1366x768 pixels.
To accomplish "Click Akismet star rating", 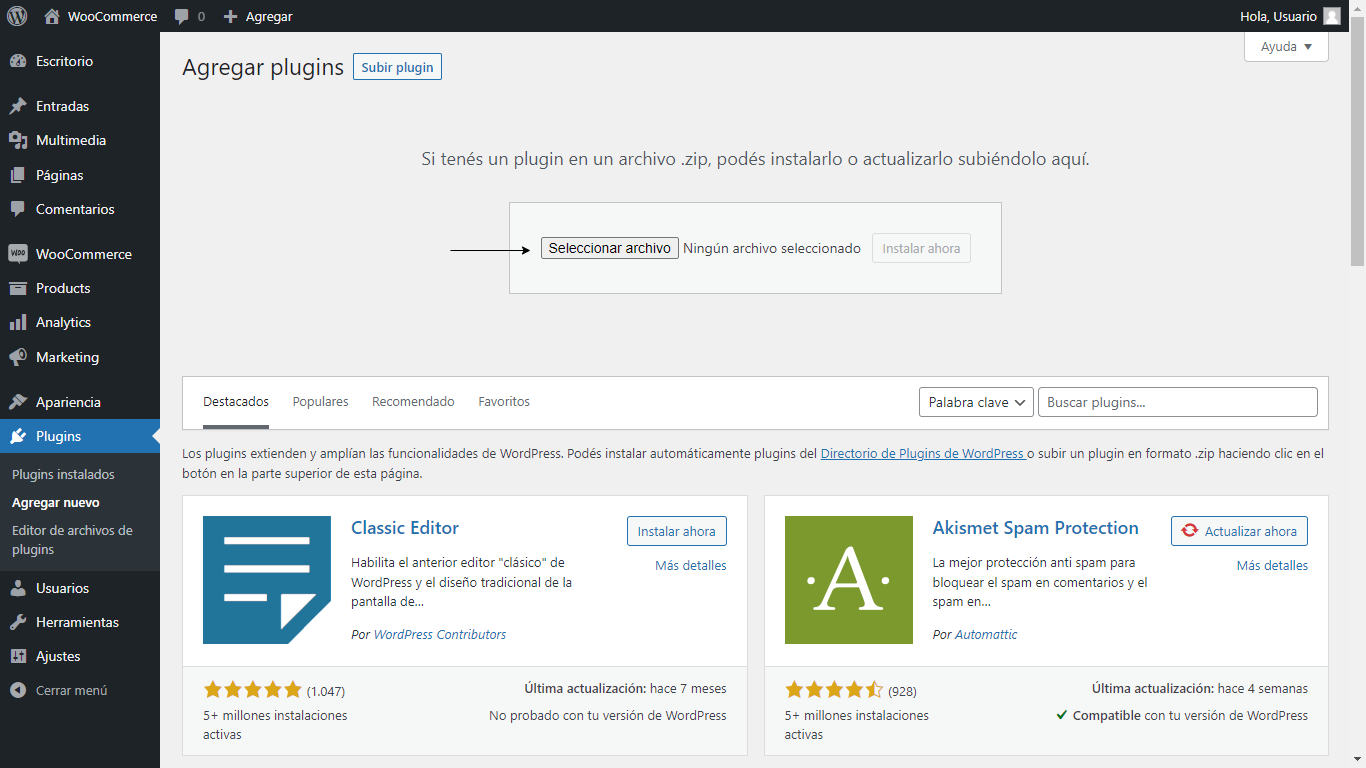I will pyautogui.click(x=834, y=690).
